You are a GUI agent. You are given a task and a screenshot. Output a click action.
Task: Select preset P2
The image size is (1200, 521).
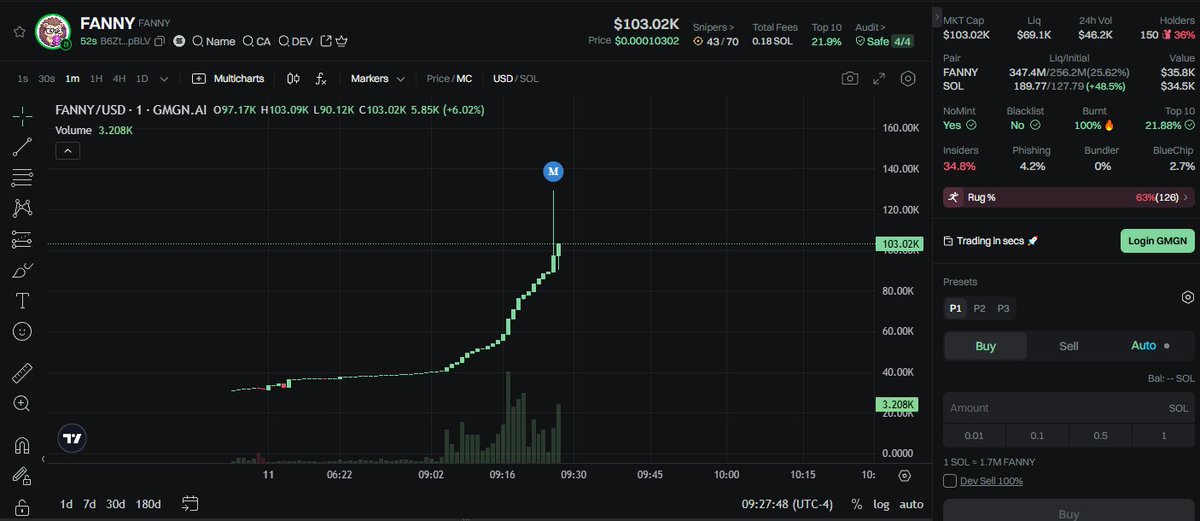979,308
